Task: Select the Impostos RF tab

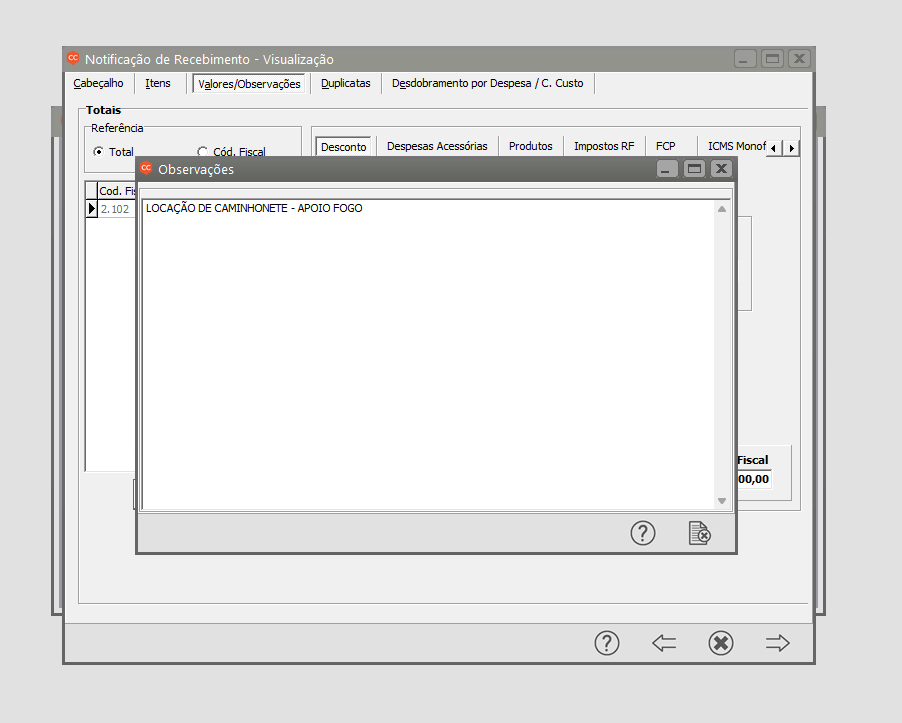Action: (604, 146)
